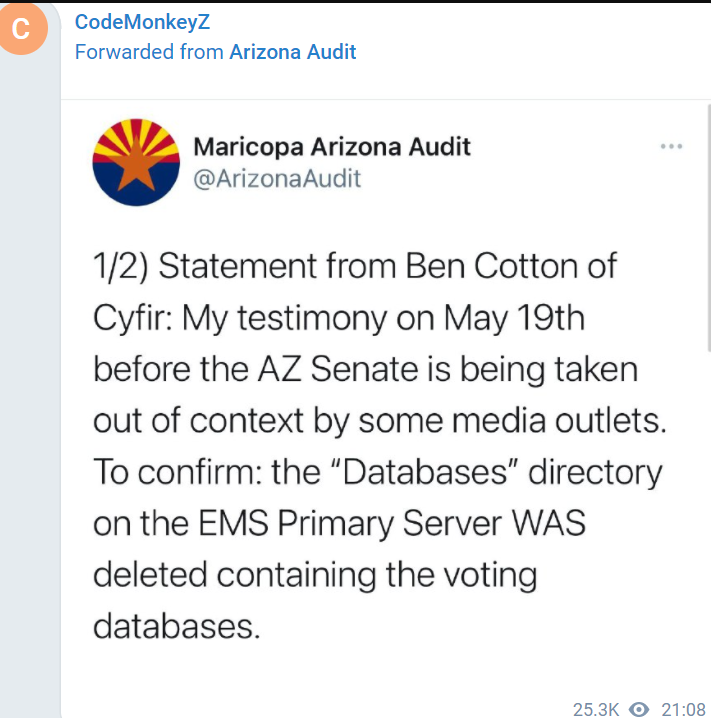
Task: Open the Arizona flag profile picture
Action: point(136,162)
